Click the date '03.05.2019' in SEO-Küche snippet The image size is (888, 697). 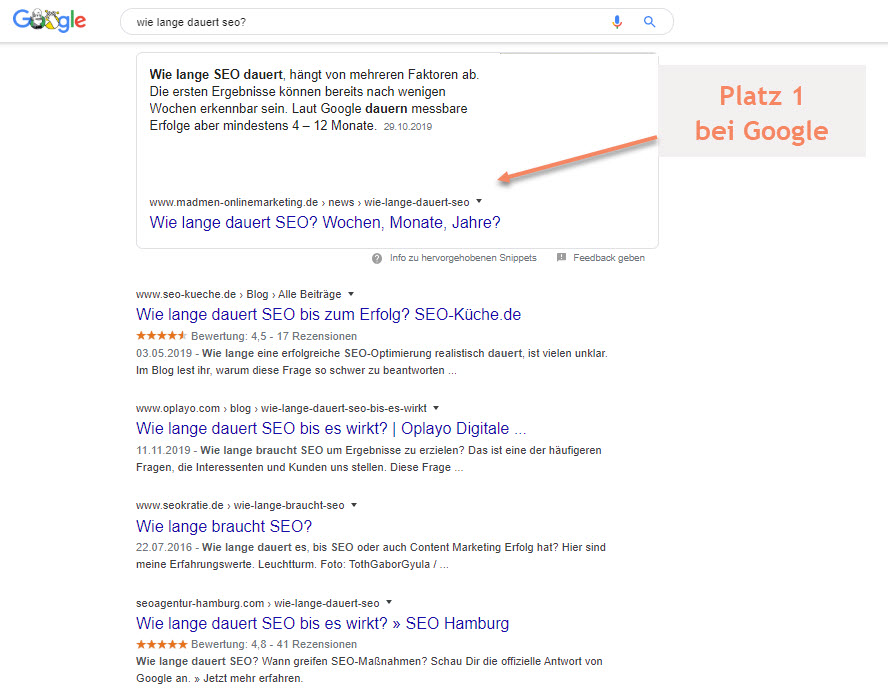pos(164,353)
